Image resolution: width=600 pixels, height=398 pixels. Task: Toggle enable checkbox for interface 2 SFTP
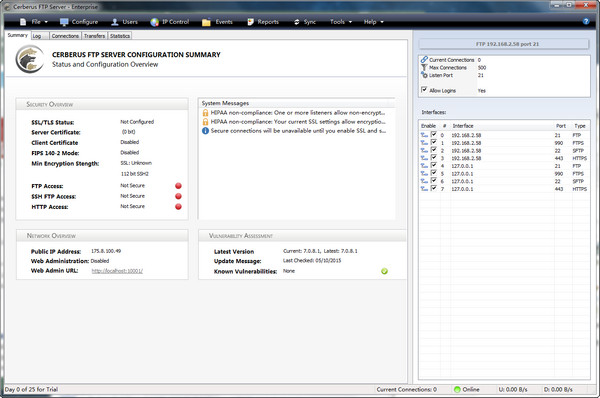434,150
